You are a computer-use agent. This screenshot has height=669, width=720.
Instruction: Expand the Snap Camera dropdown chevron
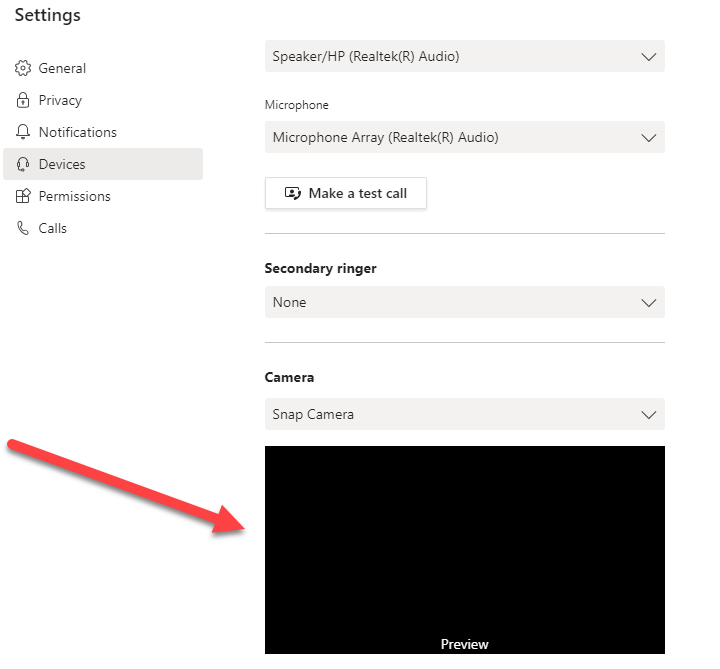(x=648, y=415)
